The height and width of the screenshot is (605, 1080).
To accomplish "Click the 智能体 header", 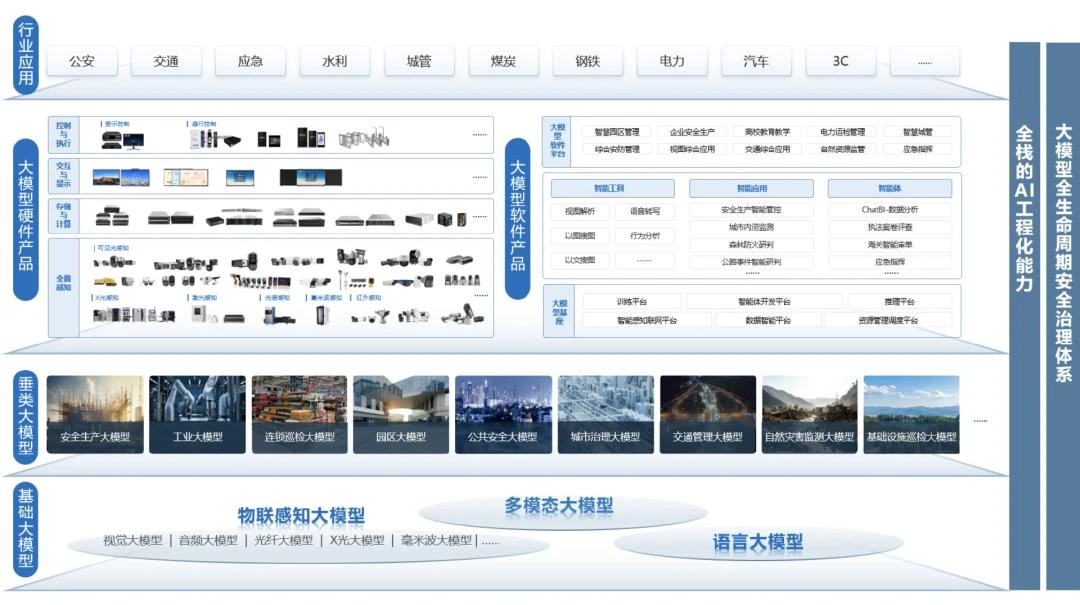I will click(x=890, y=188).
